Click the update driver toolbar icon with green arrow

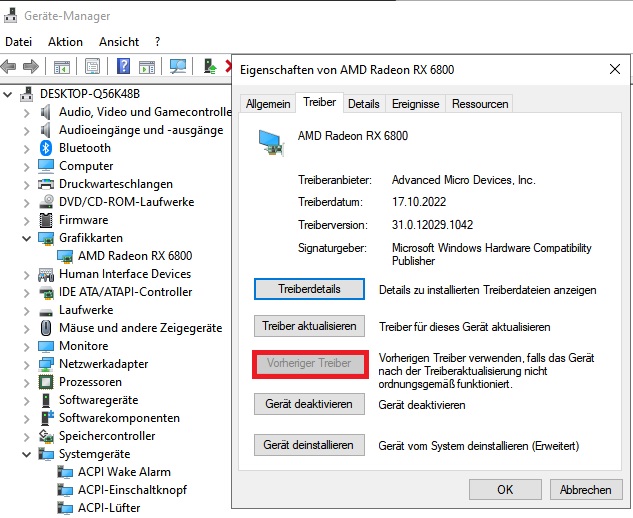(x=210, y=66)
